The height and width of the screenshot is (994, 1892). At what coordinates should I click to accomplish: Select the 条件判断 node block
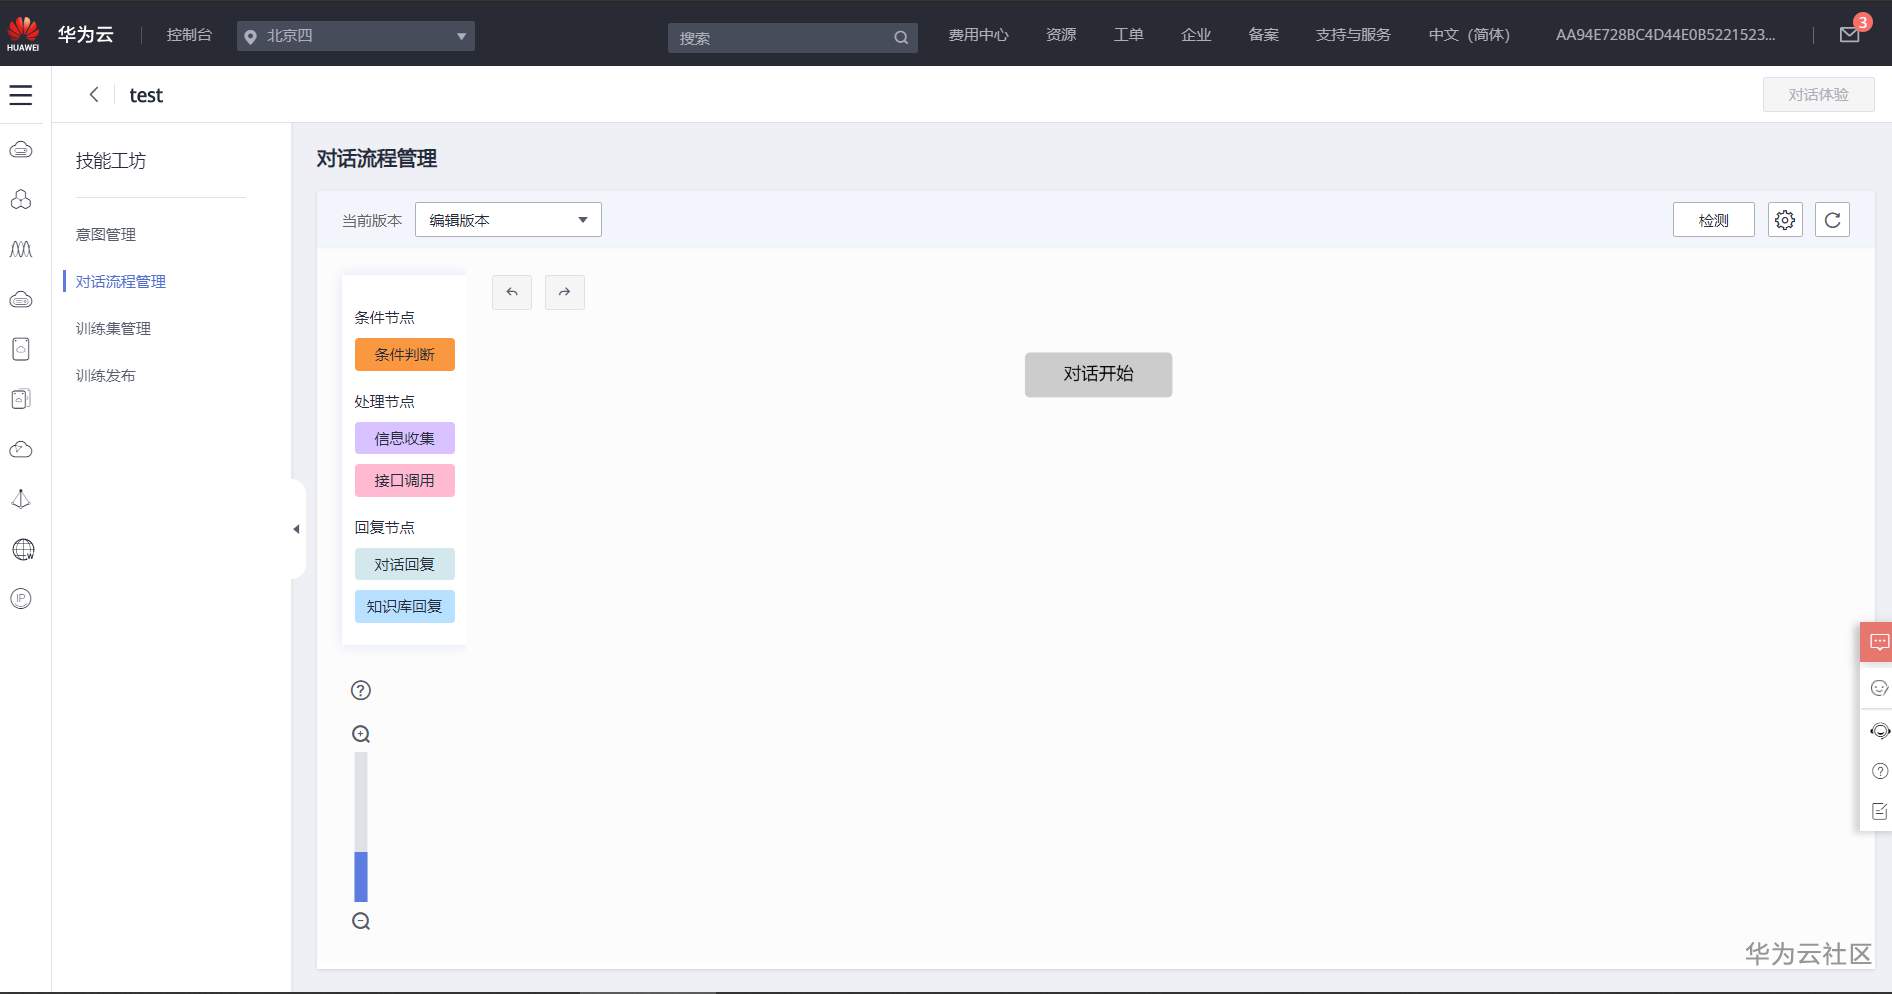[405, 355]
